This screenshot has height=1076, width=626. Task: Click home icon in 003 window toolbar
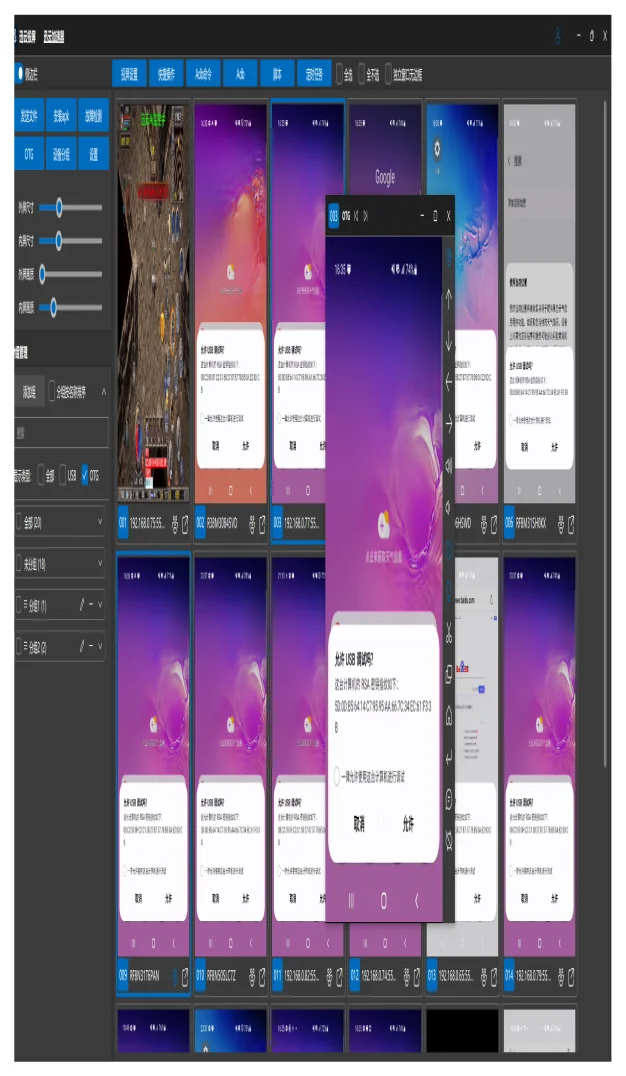pos(449,716)
